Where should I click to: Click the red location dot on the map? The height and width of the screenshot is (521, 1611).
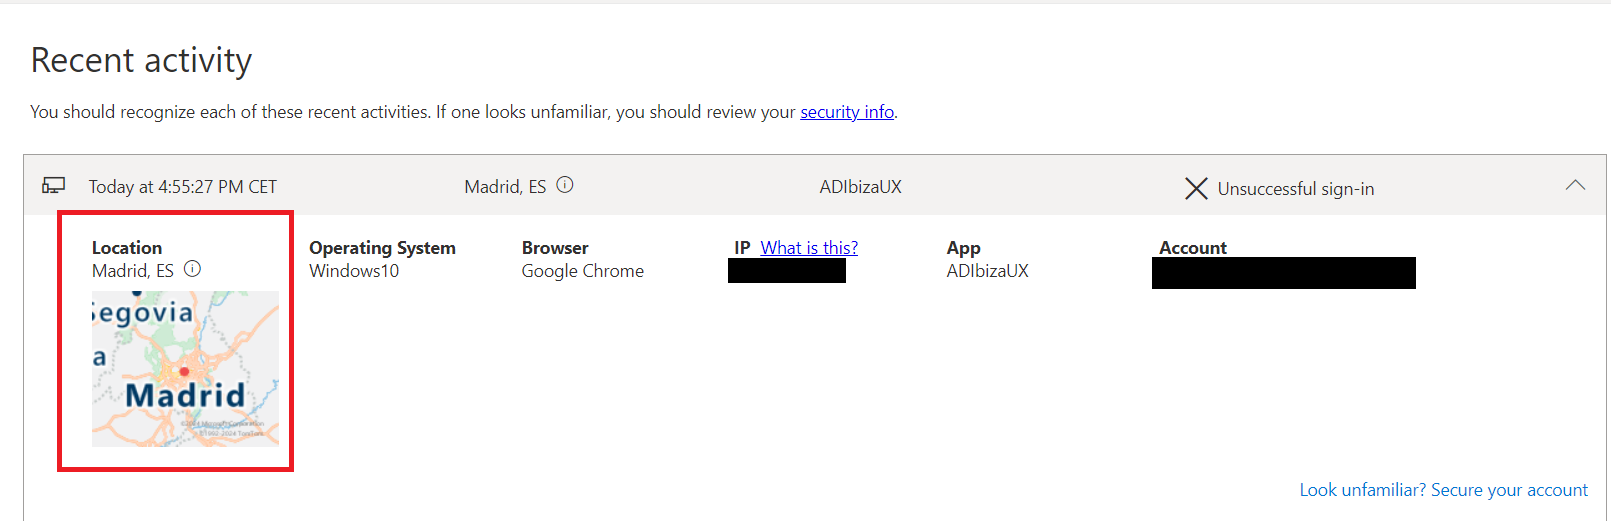[x=184, y=372]
